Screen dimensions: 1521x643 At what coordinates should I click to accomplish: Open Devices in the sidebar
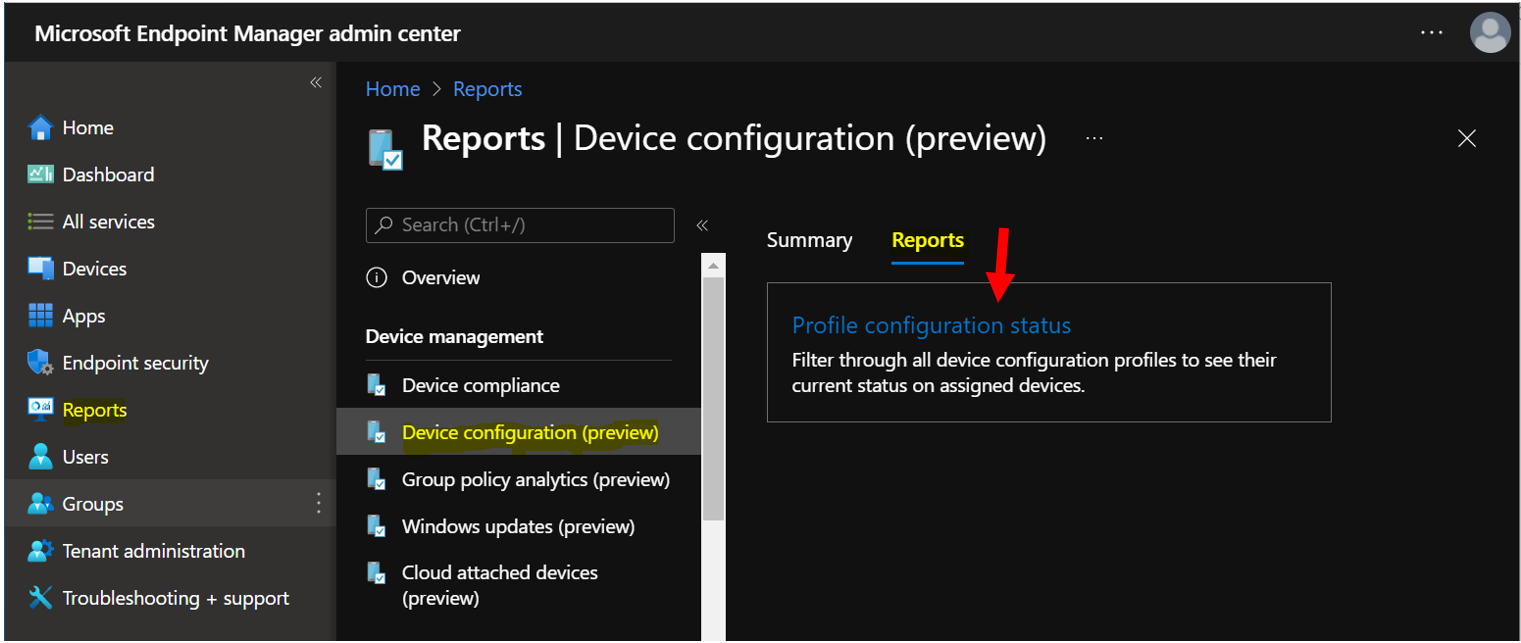pos(168,268)
